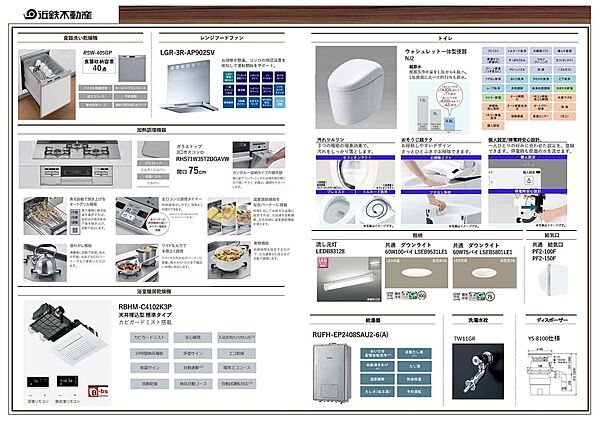This screenshot has width=600, height=423.
Task: Click the トイレ section header
Action: pyautogui.click(x=445, y=38)
